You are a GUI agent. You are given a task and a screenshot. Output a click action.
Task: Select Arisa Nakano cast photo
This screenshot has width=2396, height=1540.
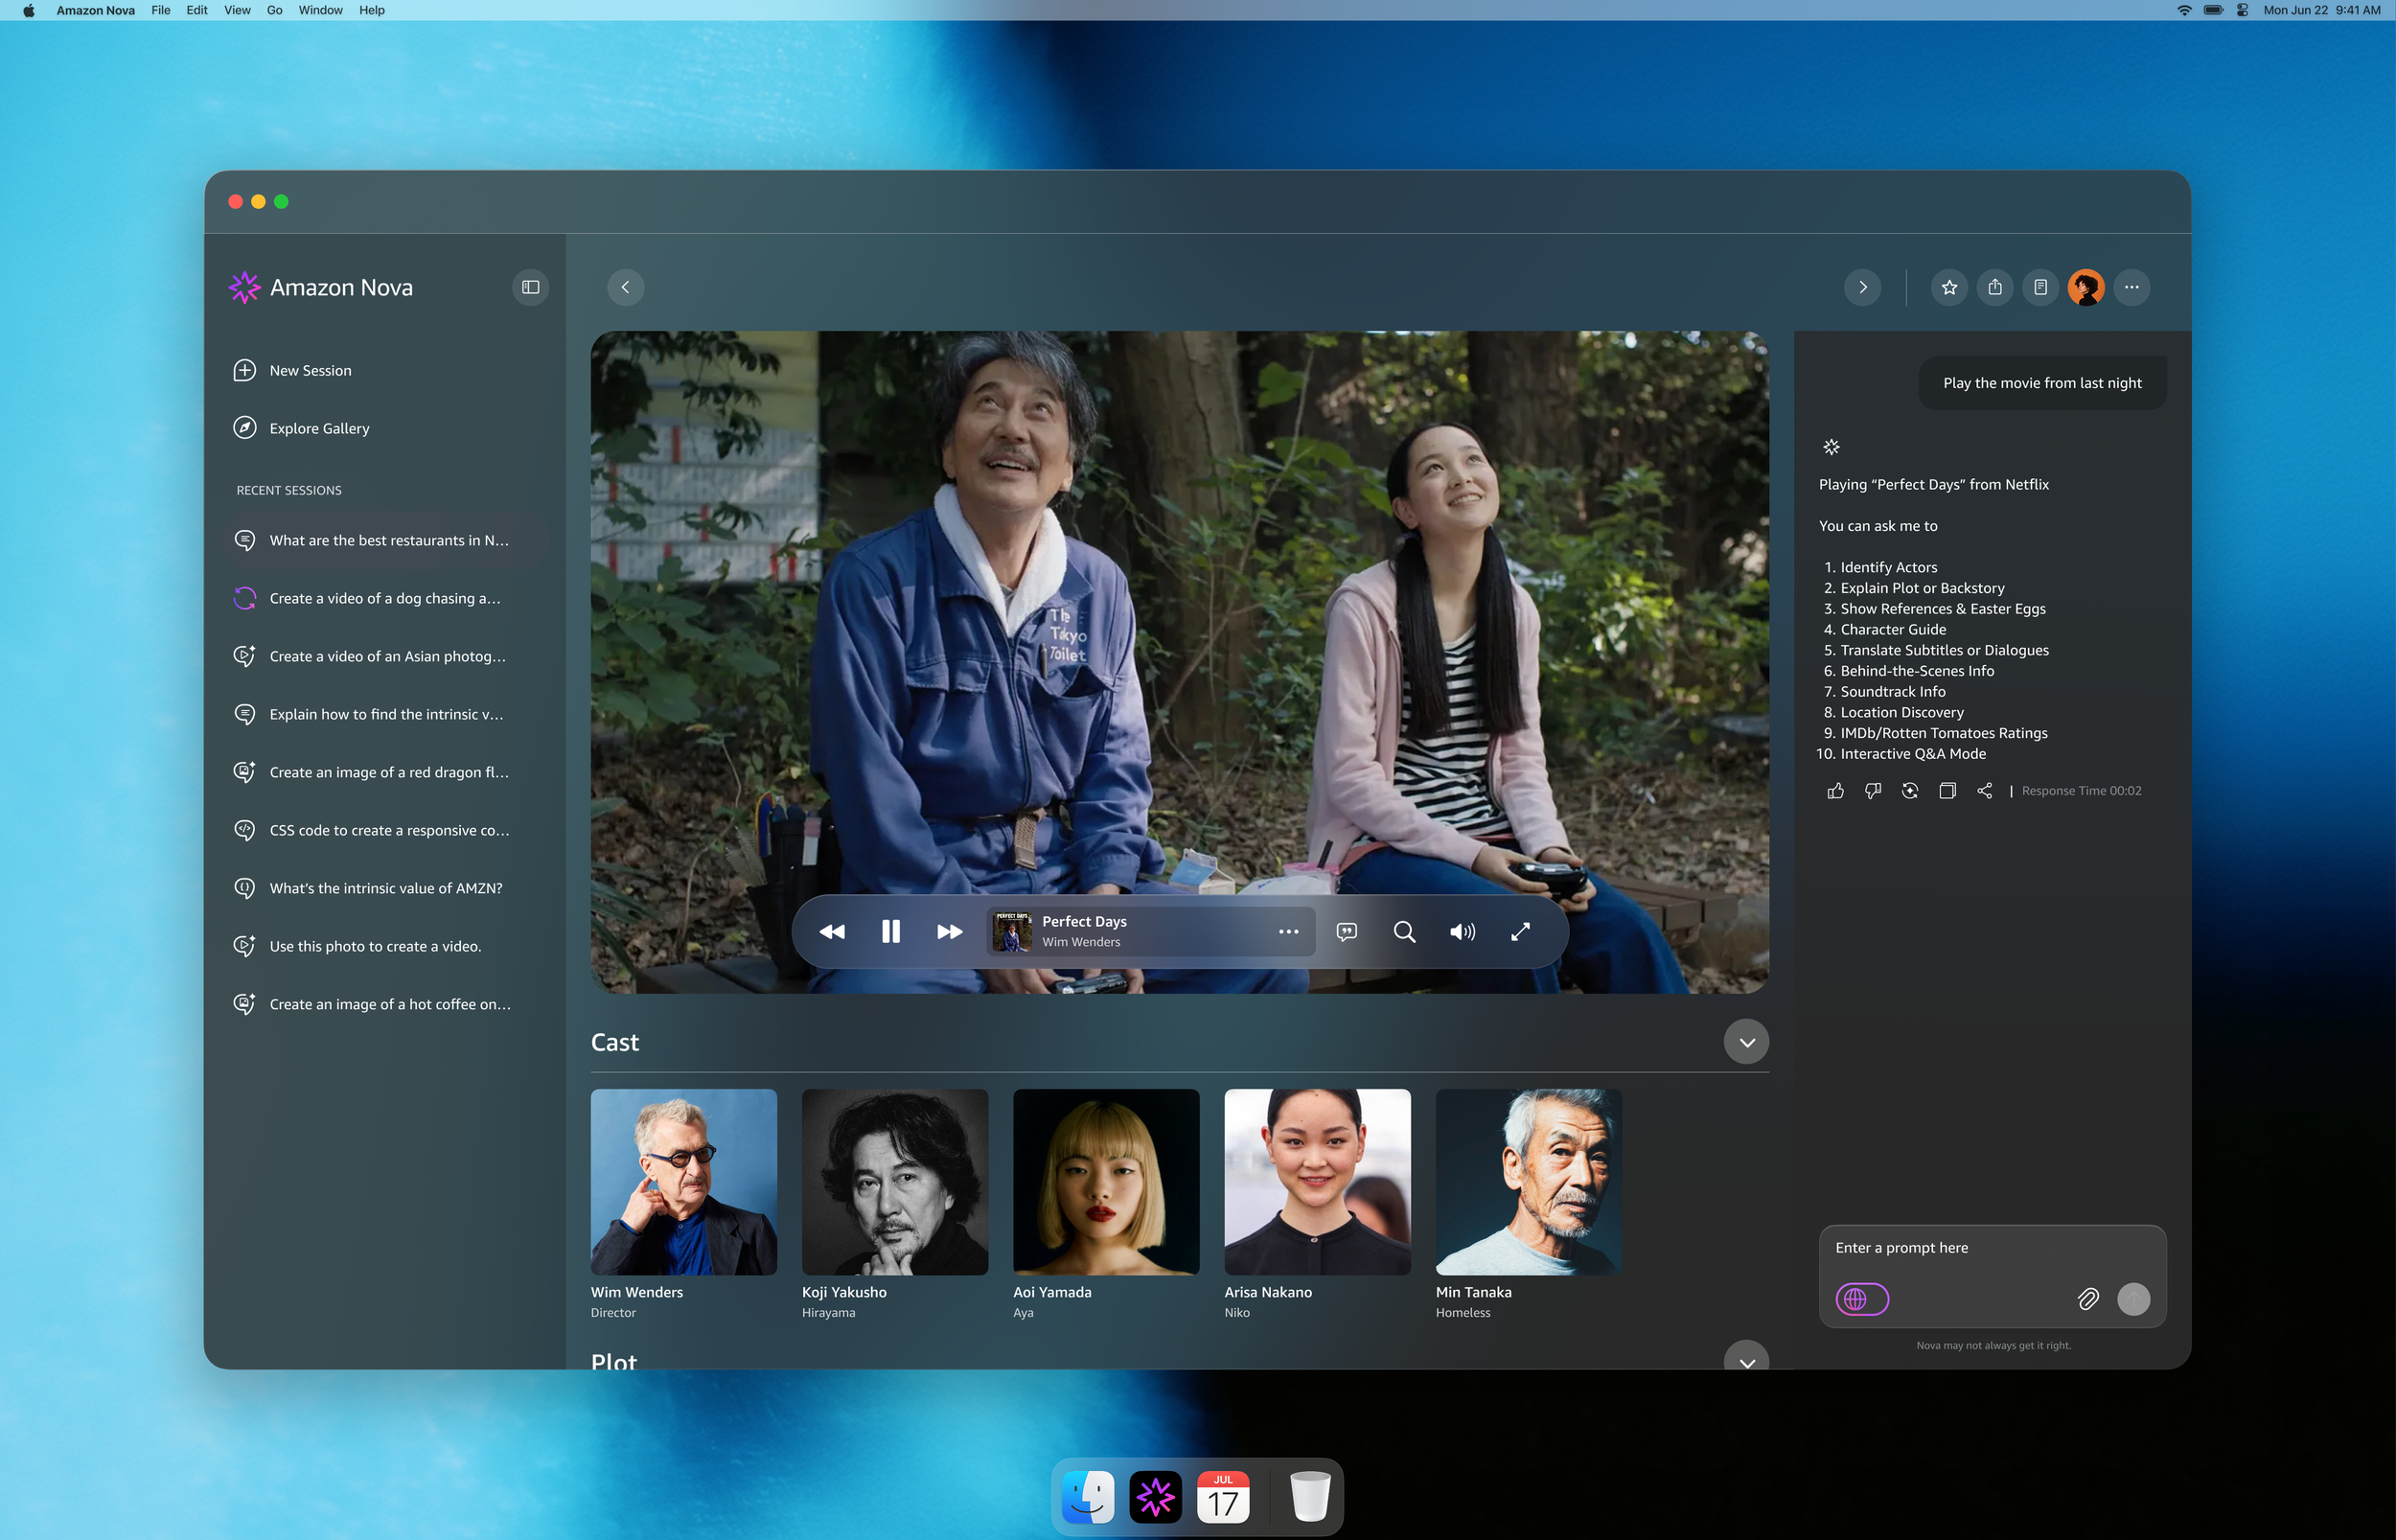click(1317, 1182)
